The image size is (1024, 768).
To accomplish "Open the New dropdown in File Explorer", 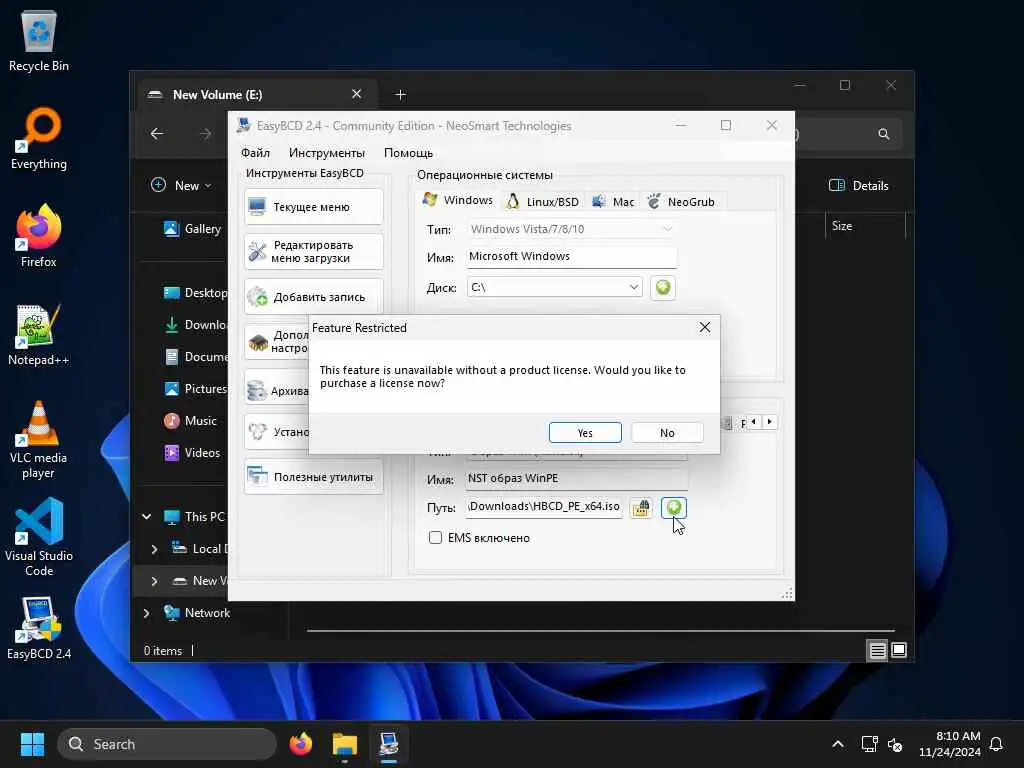I will click(x=181, y=185).
